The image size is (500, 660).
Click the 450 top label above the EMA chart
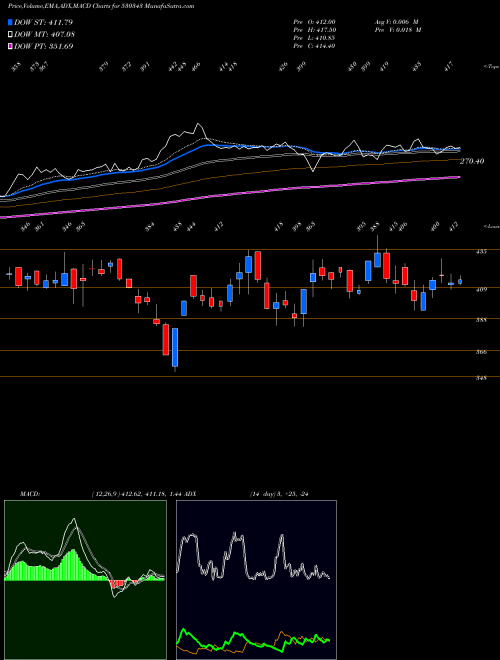pos(352,67)
